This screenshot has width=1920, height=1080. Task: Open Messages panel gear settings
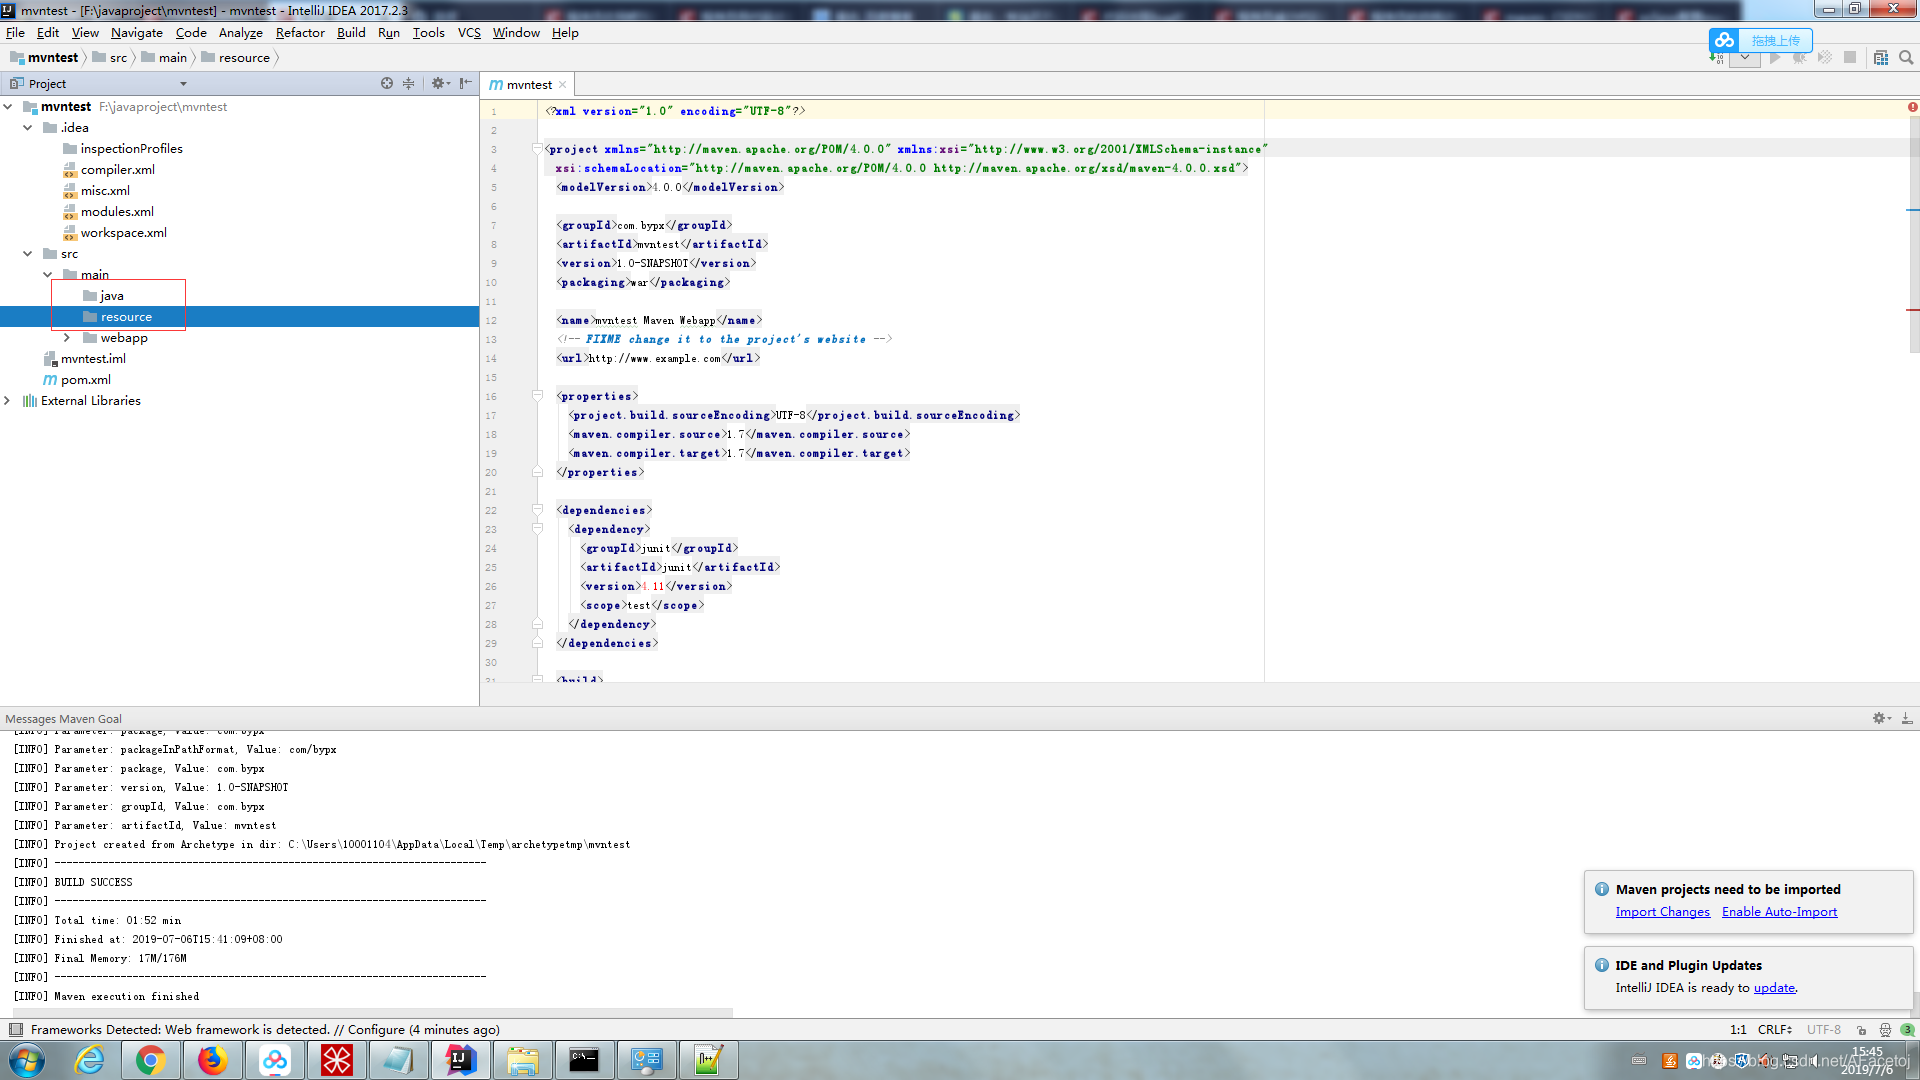[1879, 718]
